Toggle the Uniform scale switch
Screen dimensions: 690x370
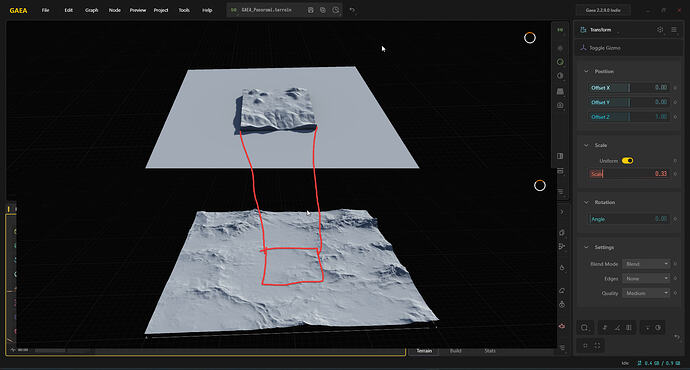(628, 161)
